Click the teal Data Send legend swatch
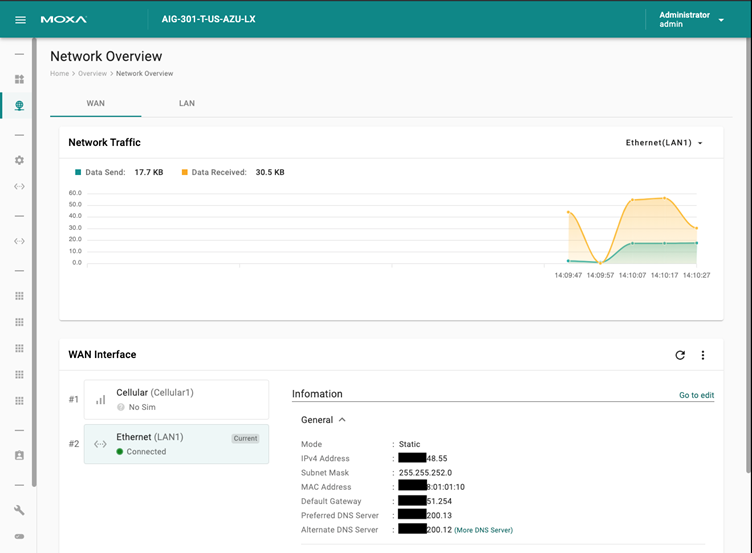 78,172
